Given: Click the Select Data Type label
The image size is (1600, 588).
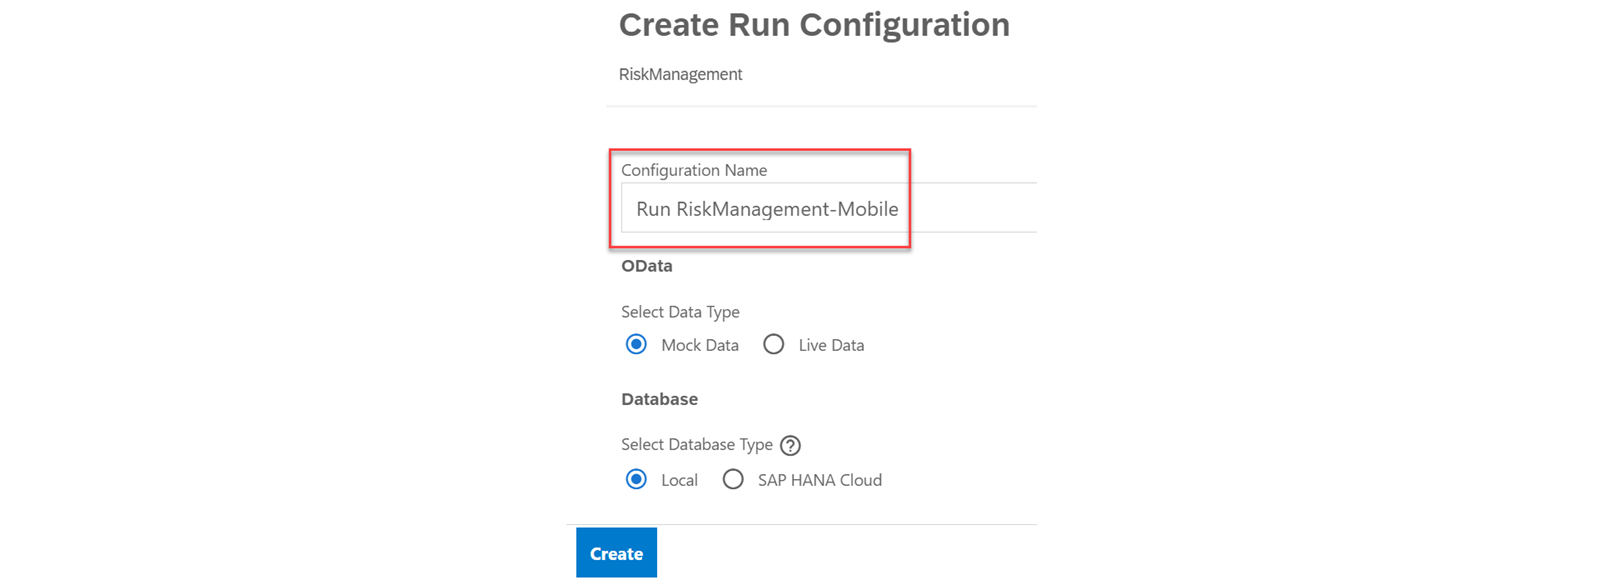Looking at the screenshot, I should click(680, 312).
